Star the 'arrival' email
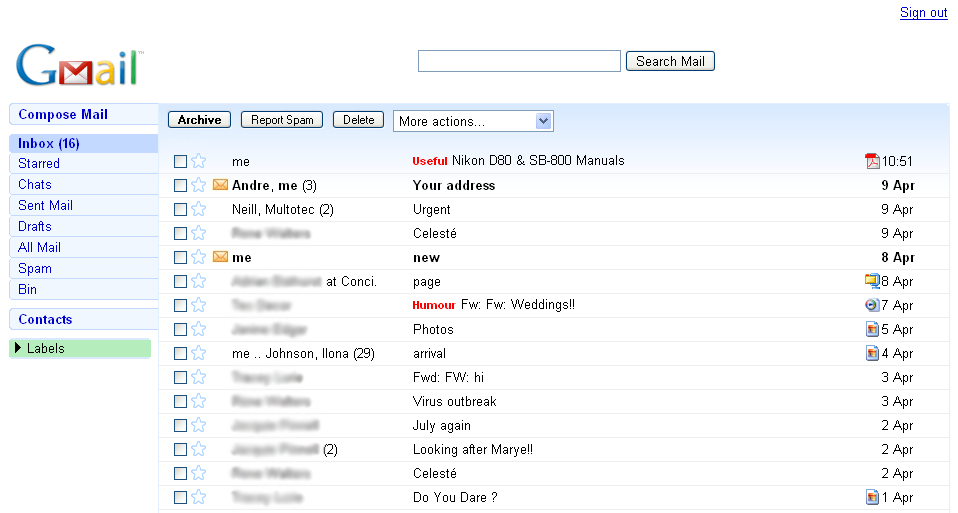 (x=199, y=354)
